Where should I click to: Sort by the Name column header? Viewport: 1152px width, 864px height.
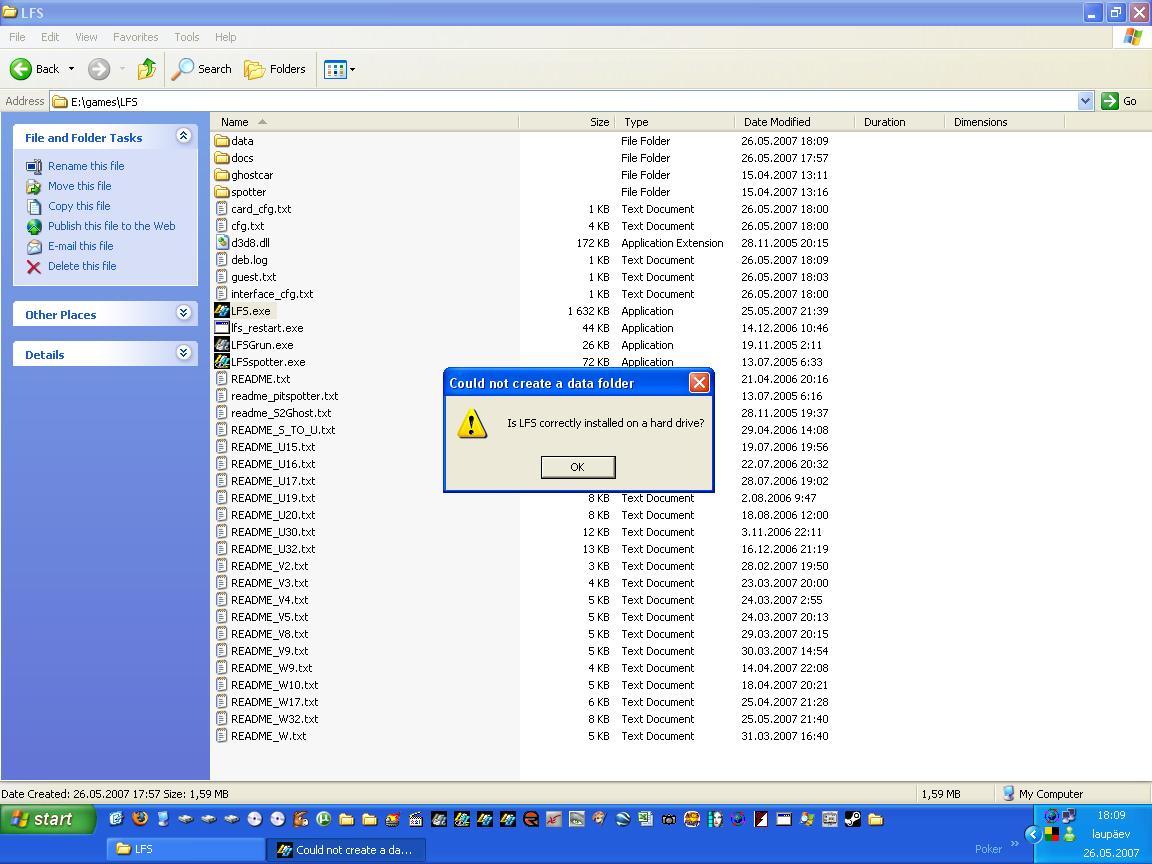click(x=364, y=122)
